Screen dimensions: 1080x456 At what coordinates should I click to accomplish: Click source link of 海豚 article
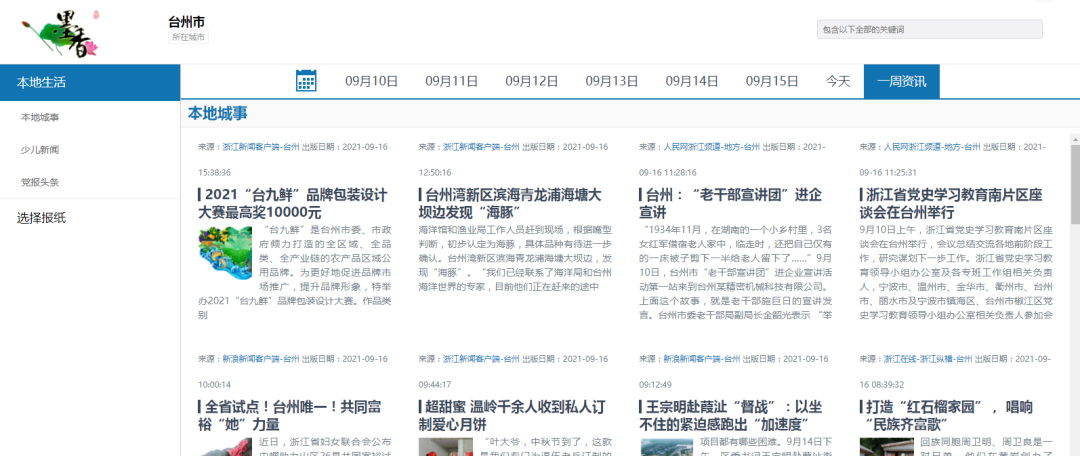click(x=481, y=147)
